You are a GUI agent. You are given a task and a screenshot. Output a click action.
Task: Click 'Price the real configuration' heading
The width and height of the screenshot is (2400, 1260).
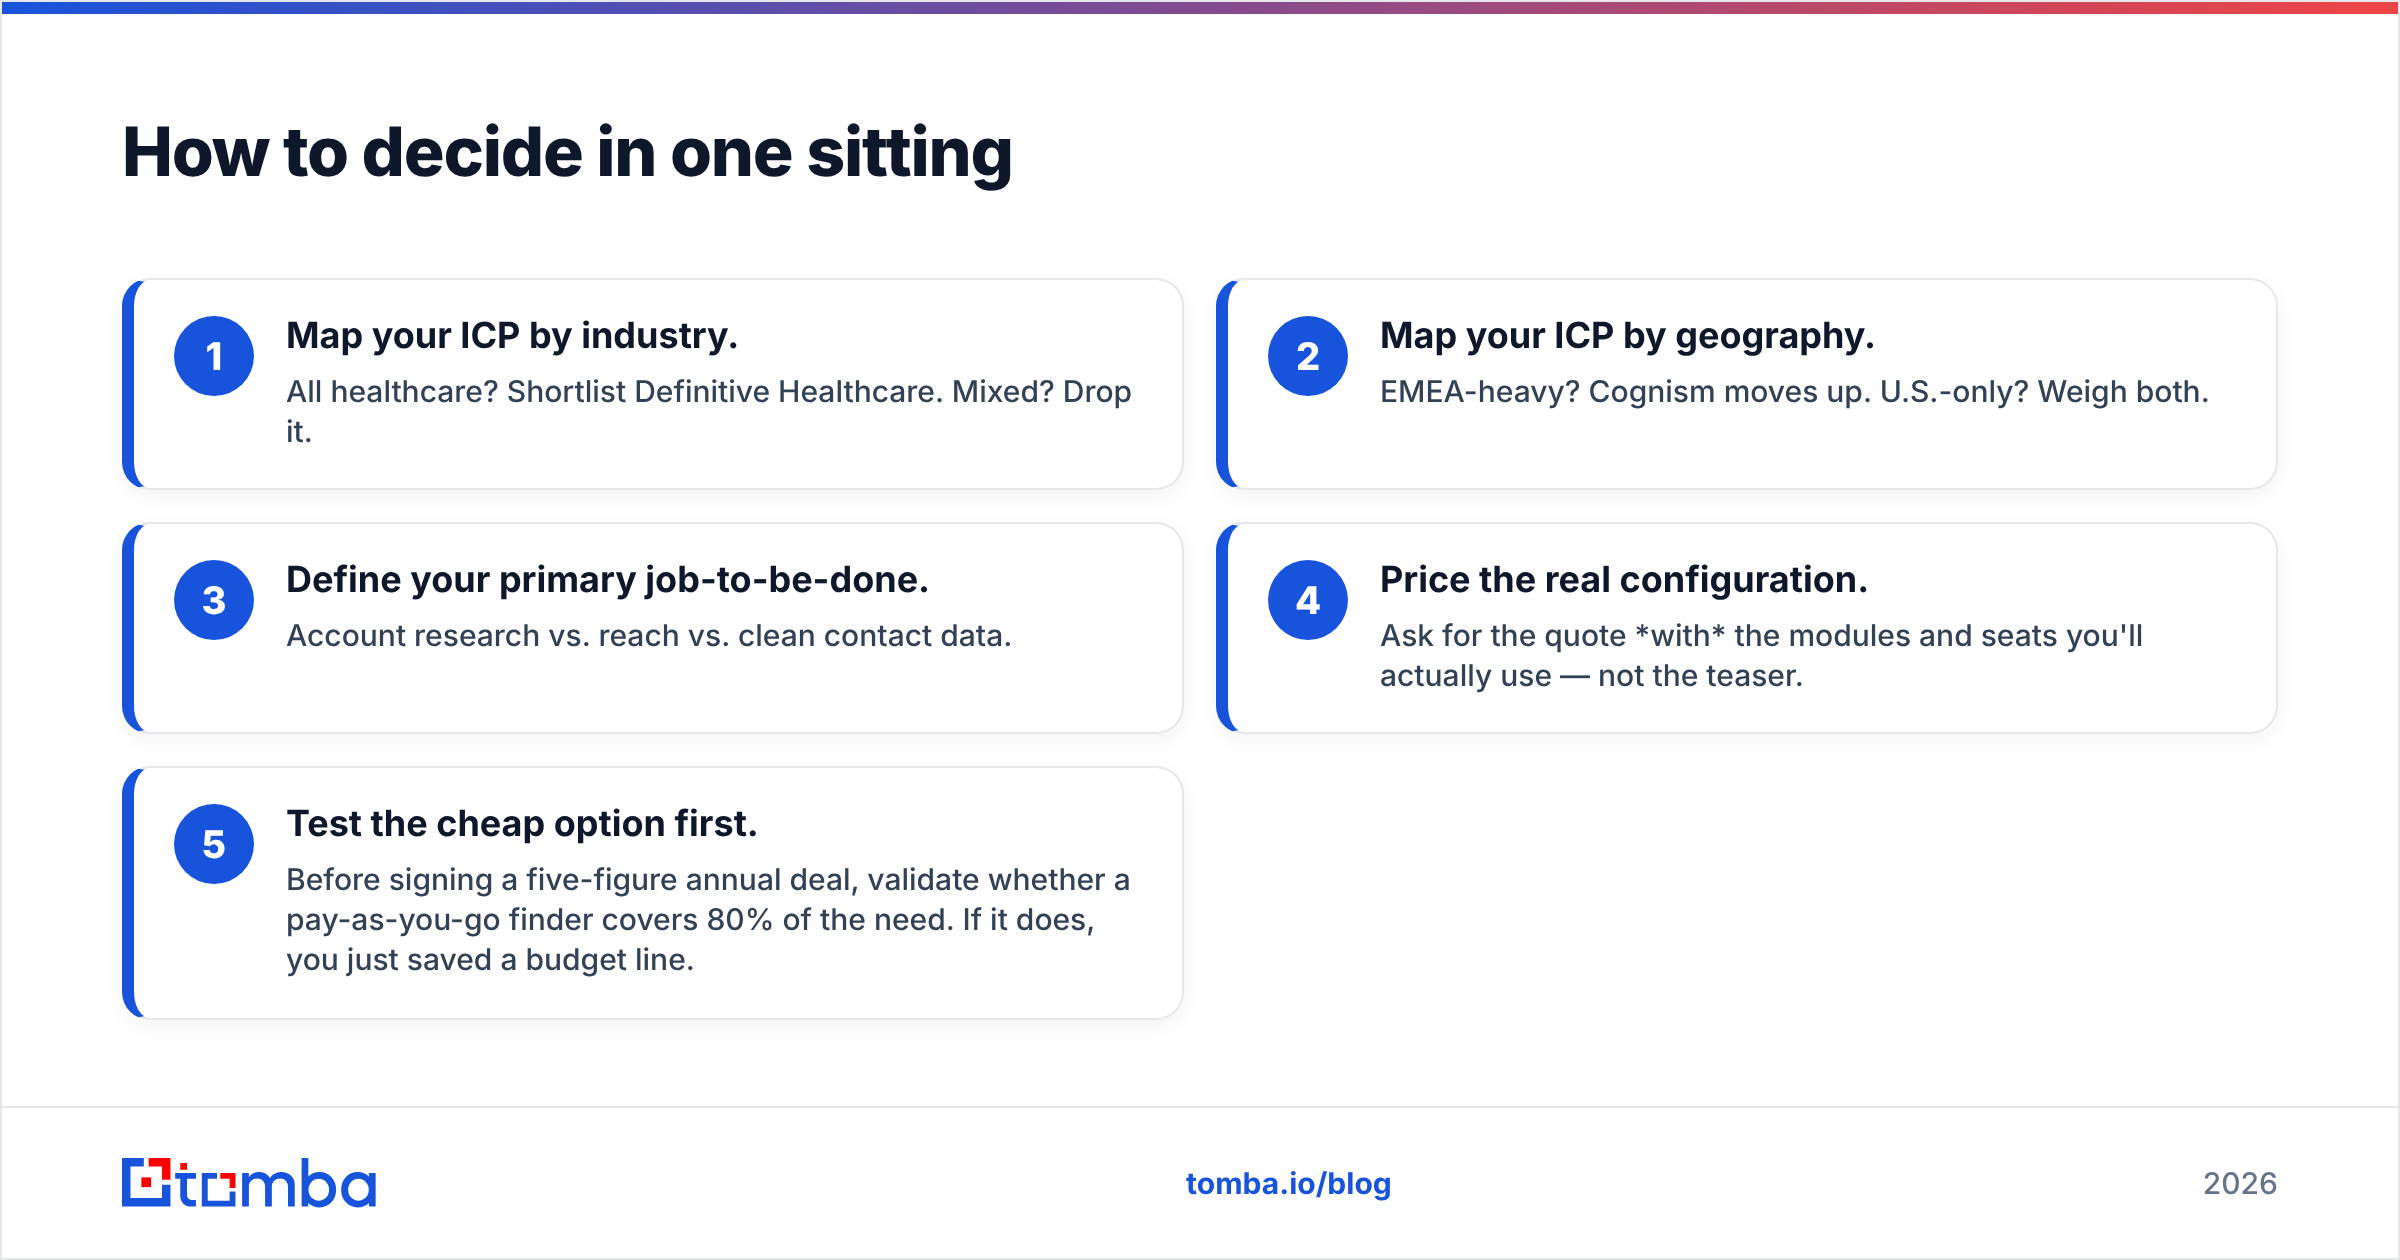(x=1624, y=580)
